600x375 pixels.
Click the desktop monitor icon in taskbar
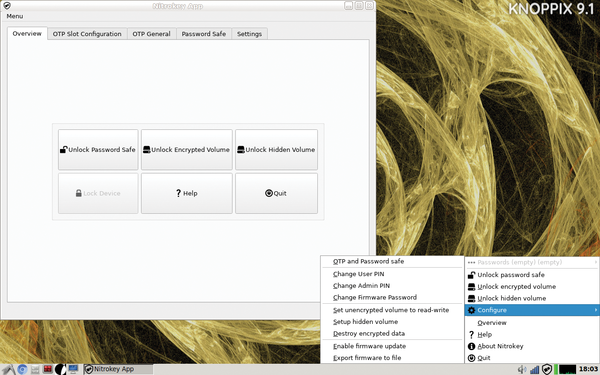point(73,369)
